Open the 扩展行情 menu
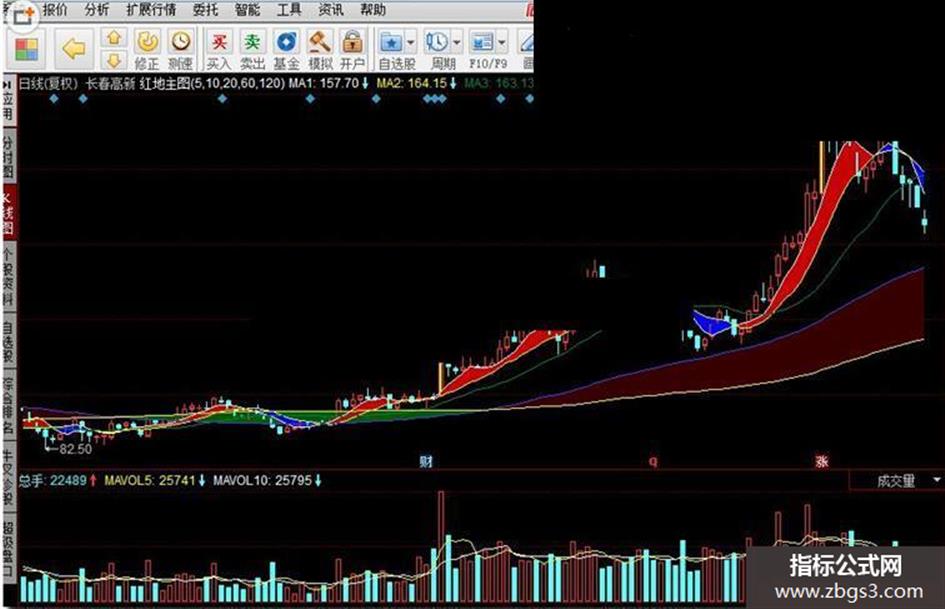This screenshot has height=609, width=945. point(151,10)
